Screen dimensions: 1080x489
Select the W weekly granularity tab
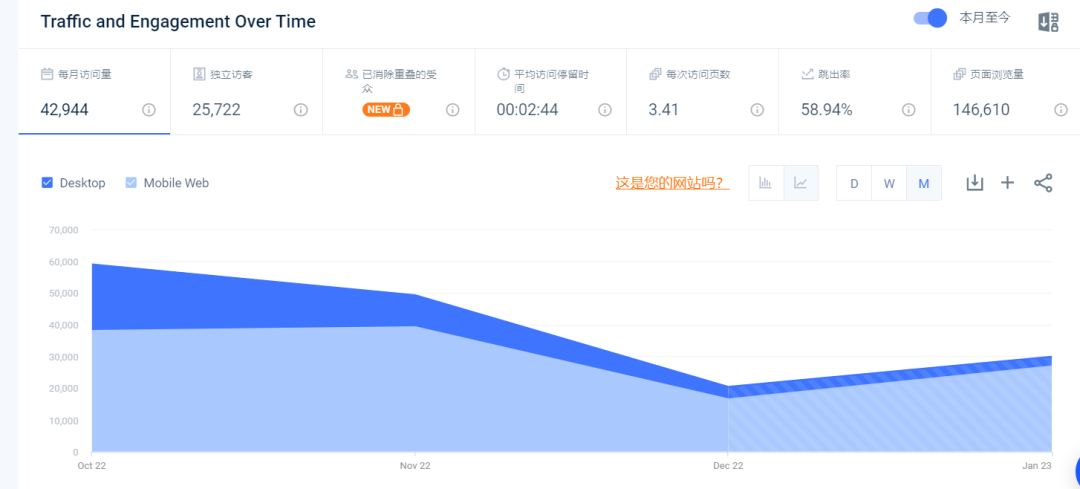click(x=889, y=183)
